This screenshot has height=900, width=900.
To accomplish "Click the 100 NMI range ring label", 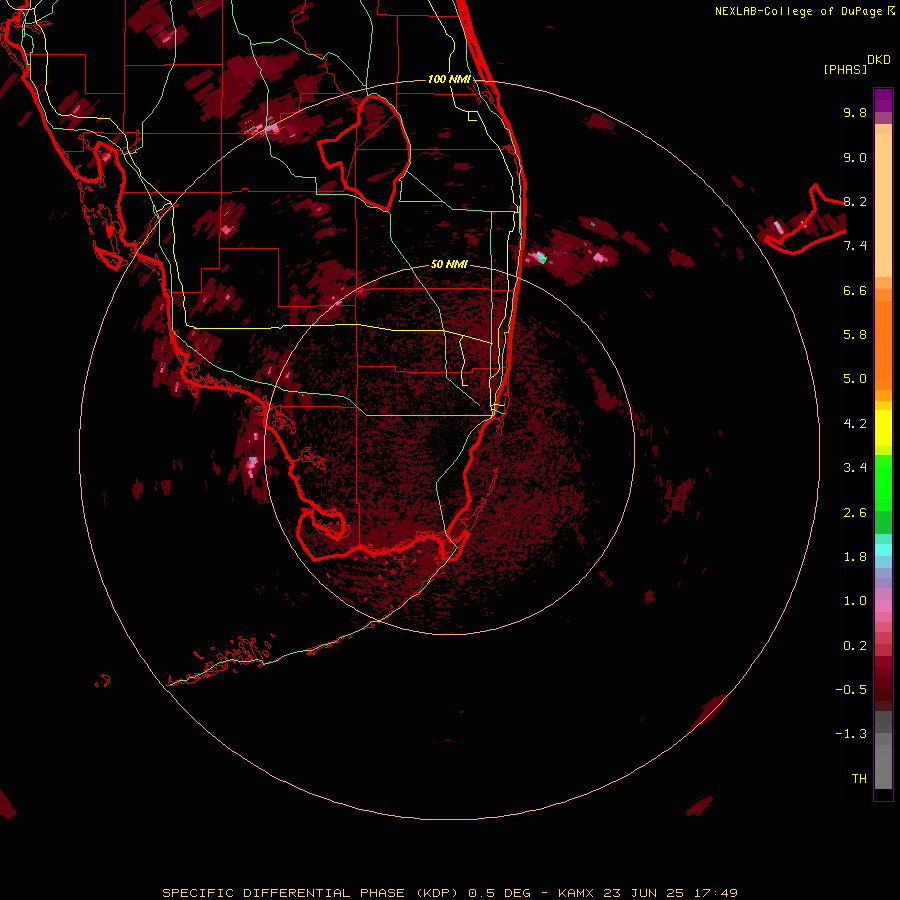I will [449, 79].
